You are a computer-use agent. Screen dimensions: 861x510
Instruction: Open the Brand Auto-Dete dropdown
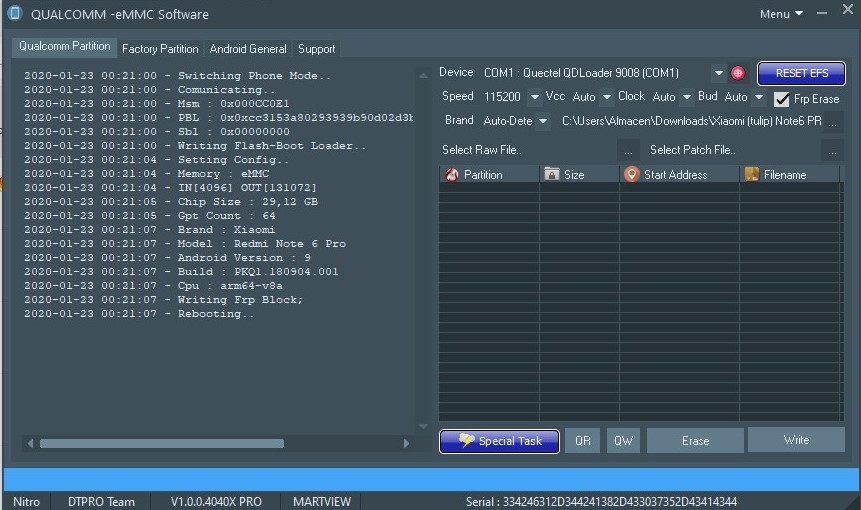[543, 121]
